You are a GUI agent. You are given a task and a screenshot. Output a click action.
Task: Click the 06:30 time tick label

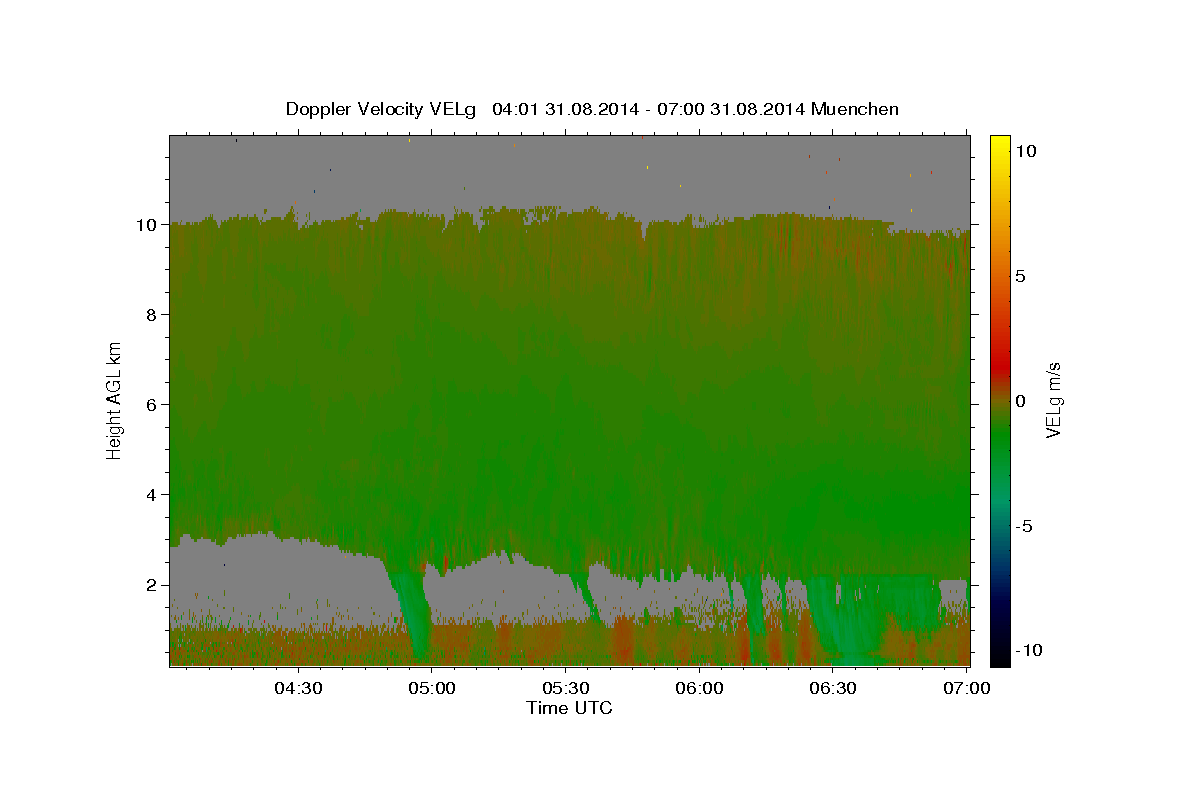tap(833, 688)
